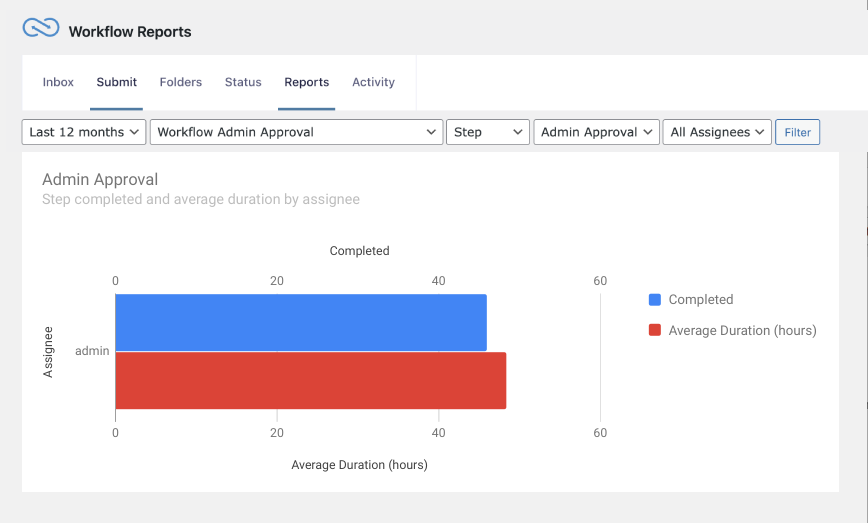
Task: Click the red Average Duration bar
Action: 310,380
